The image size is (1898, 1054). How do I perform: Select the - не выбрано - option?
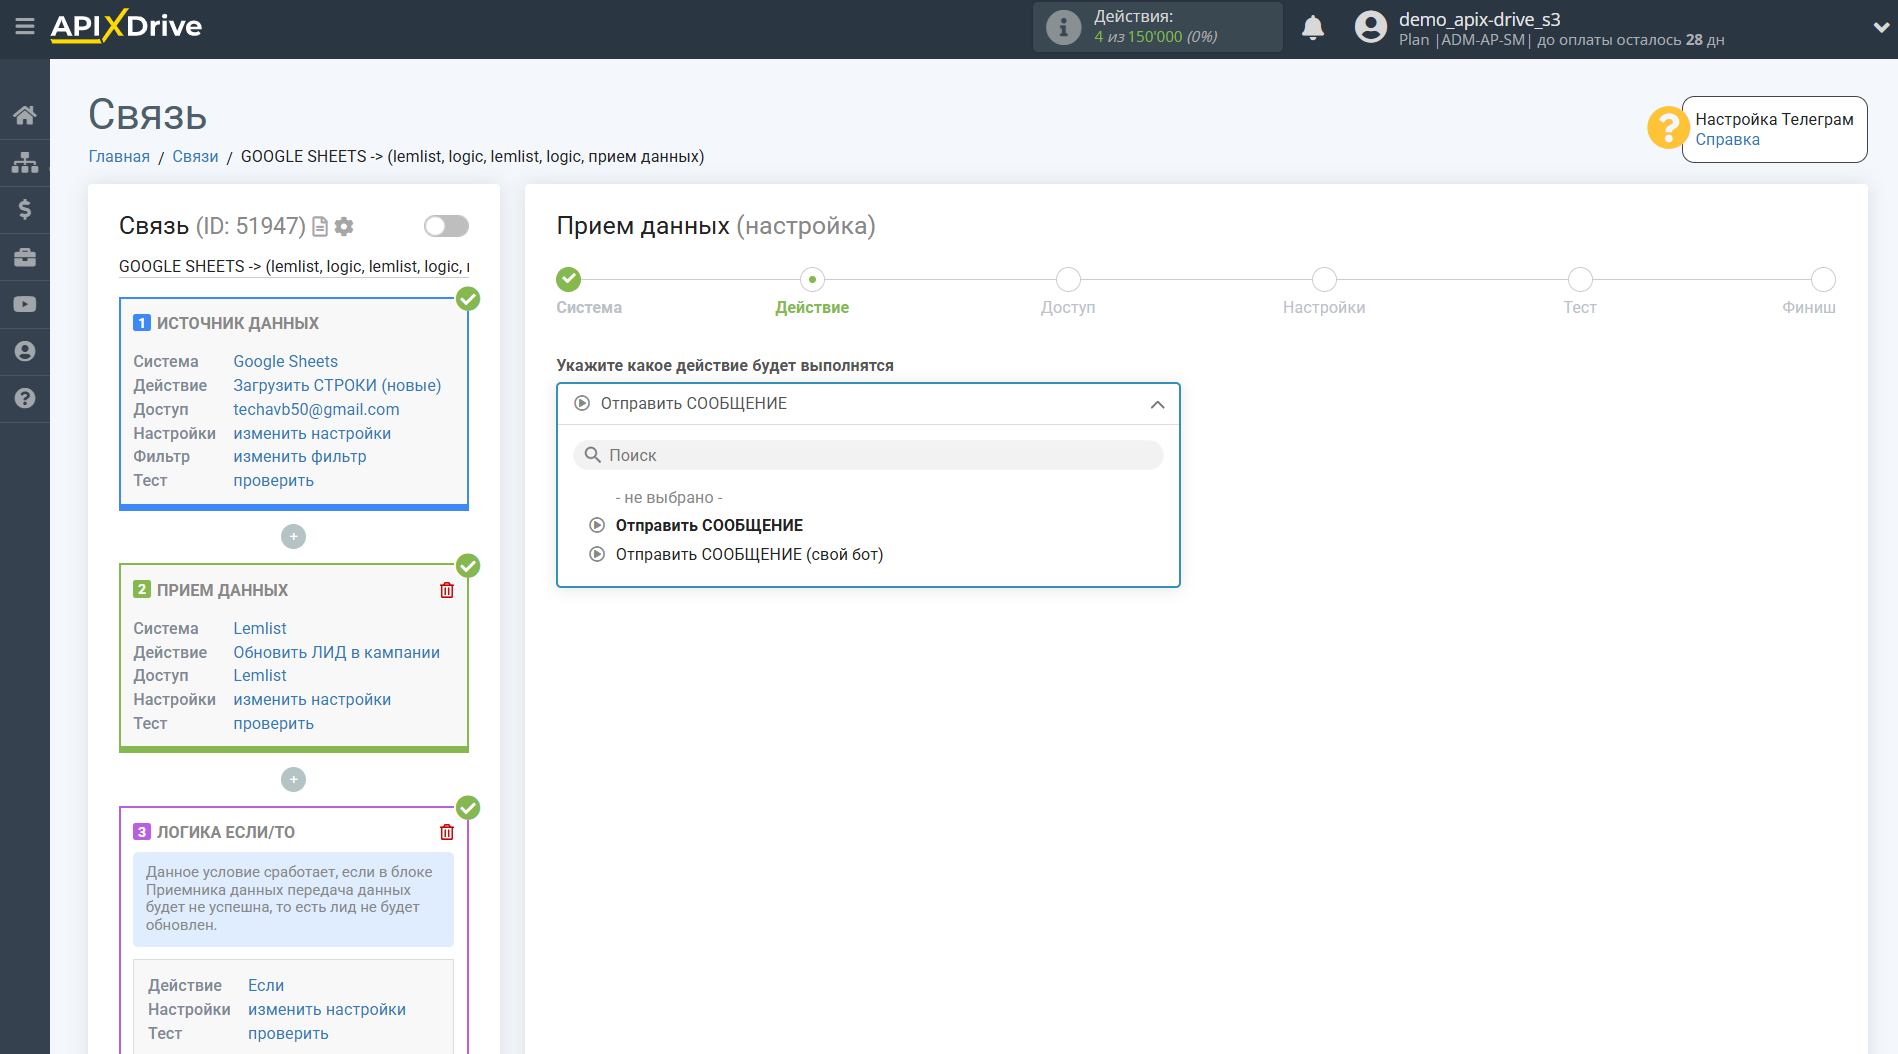coord(668,497)
